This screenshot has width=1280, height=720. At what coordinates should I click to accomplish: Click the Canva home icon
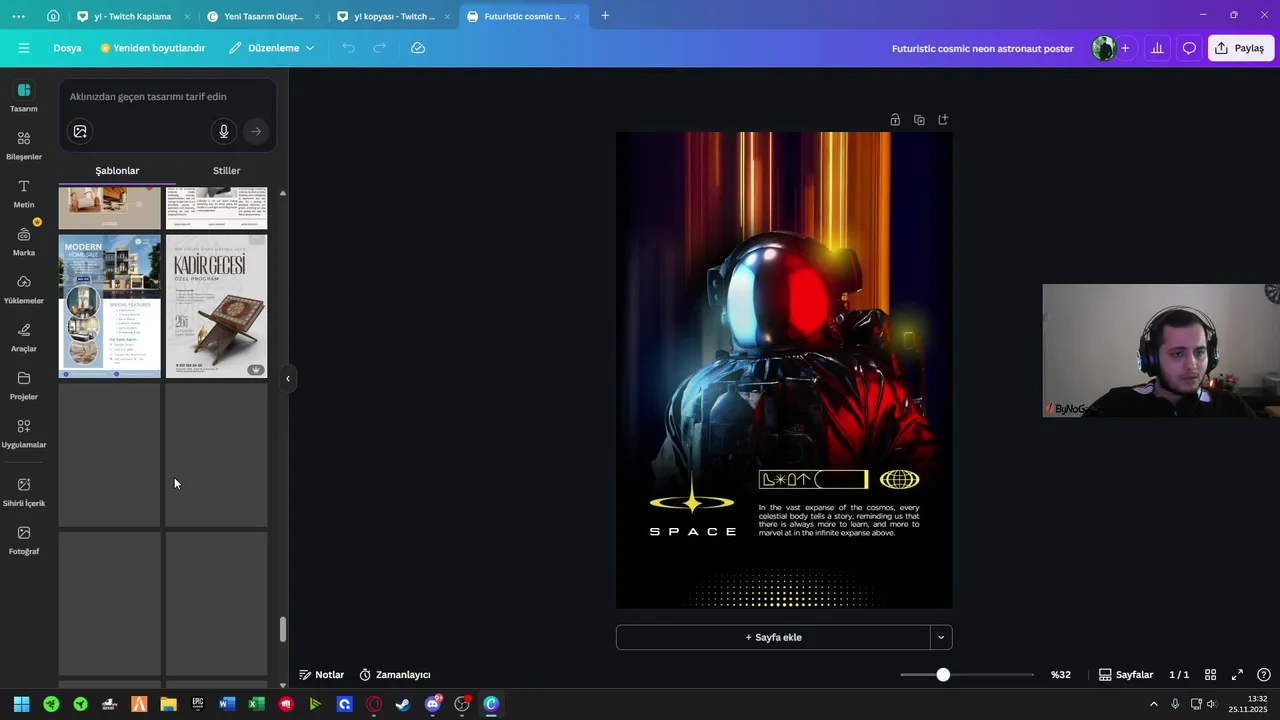[53, 16]
